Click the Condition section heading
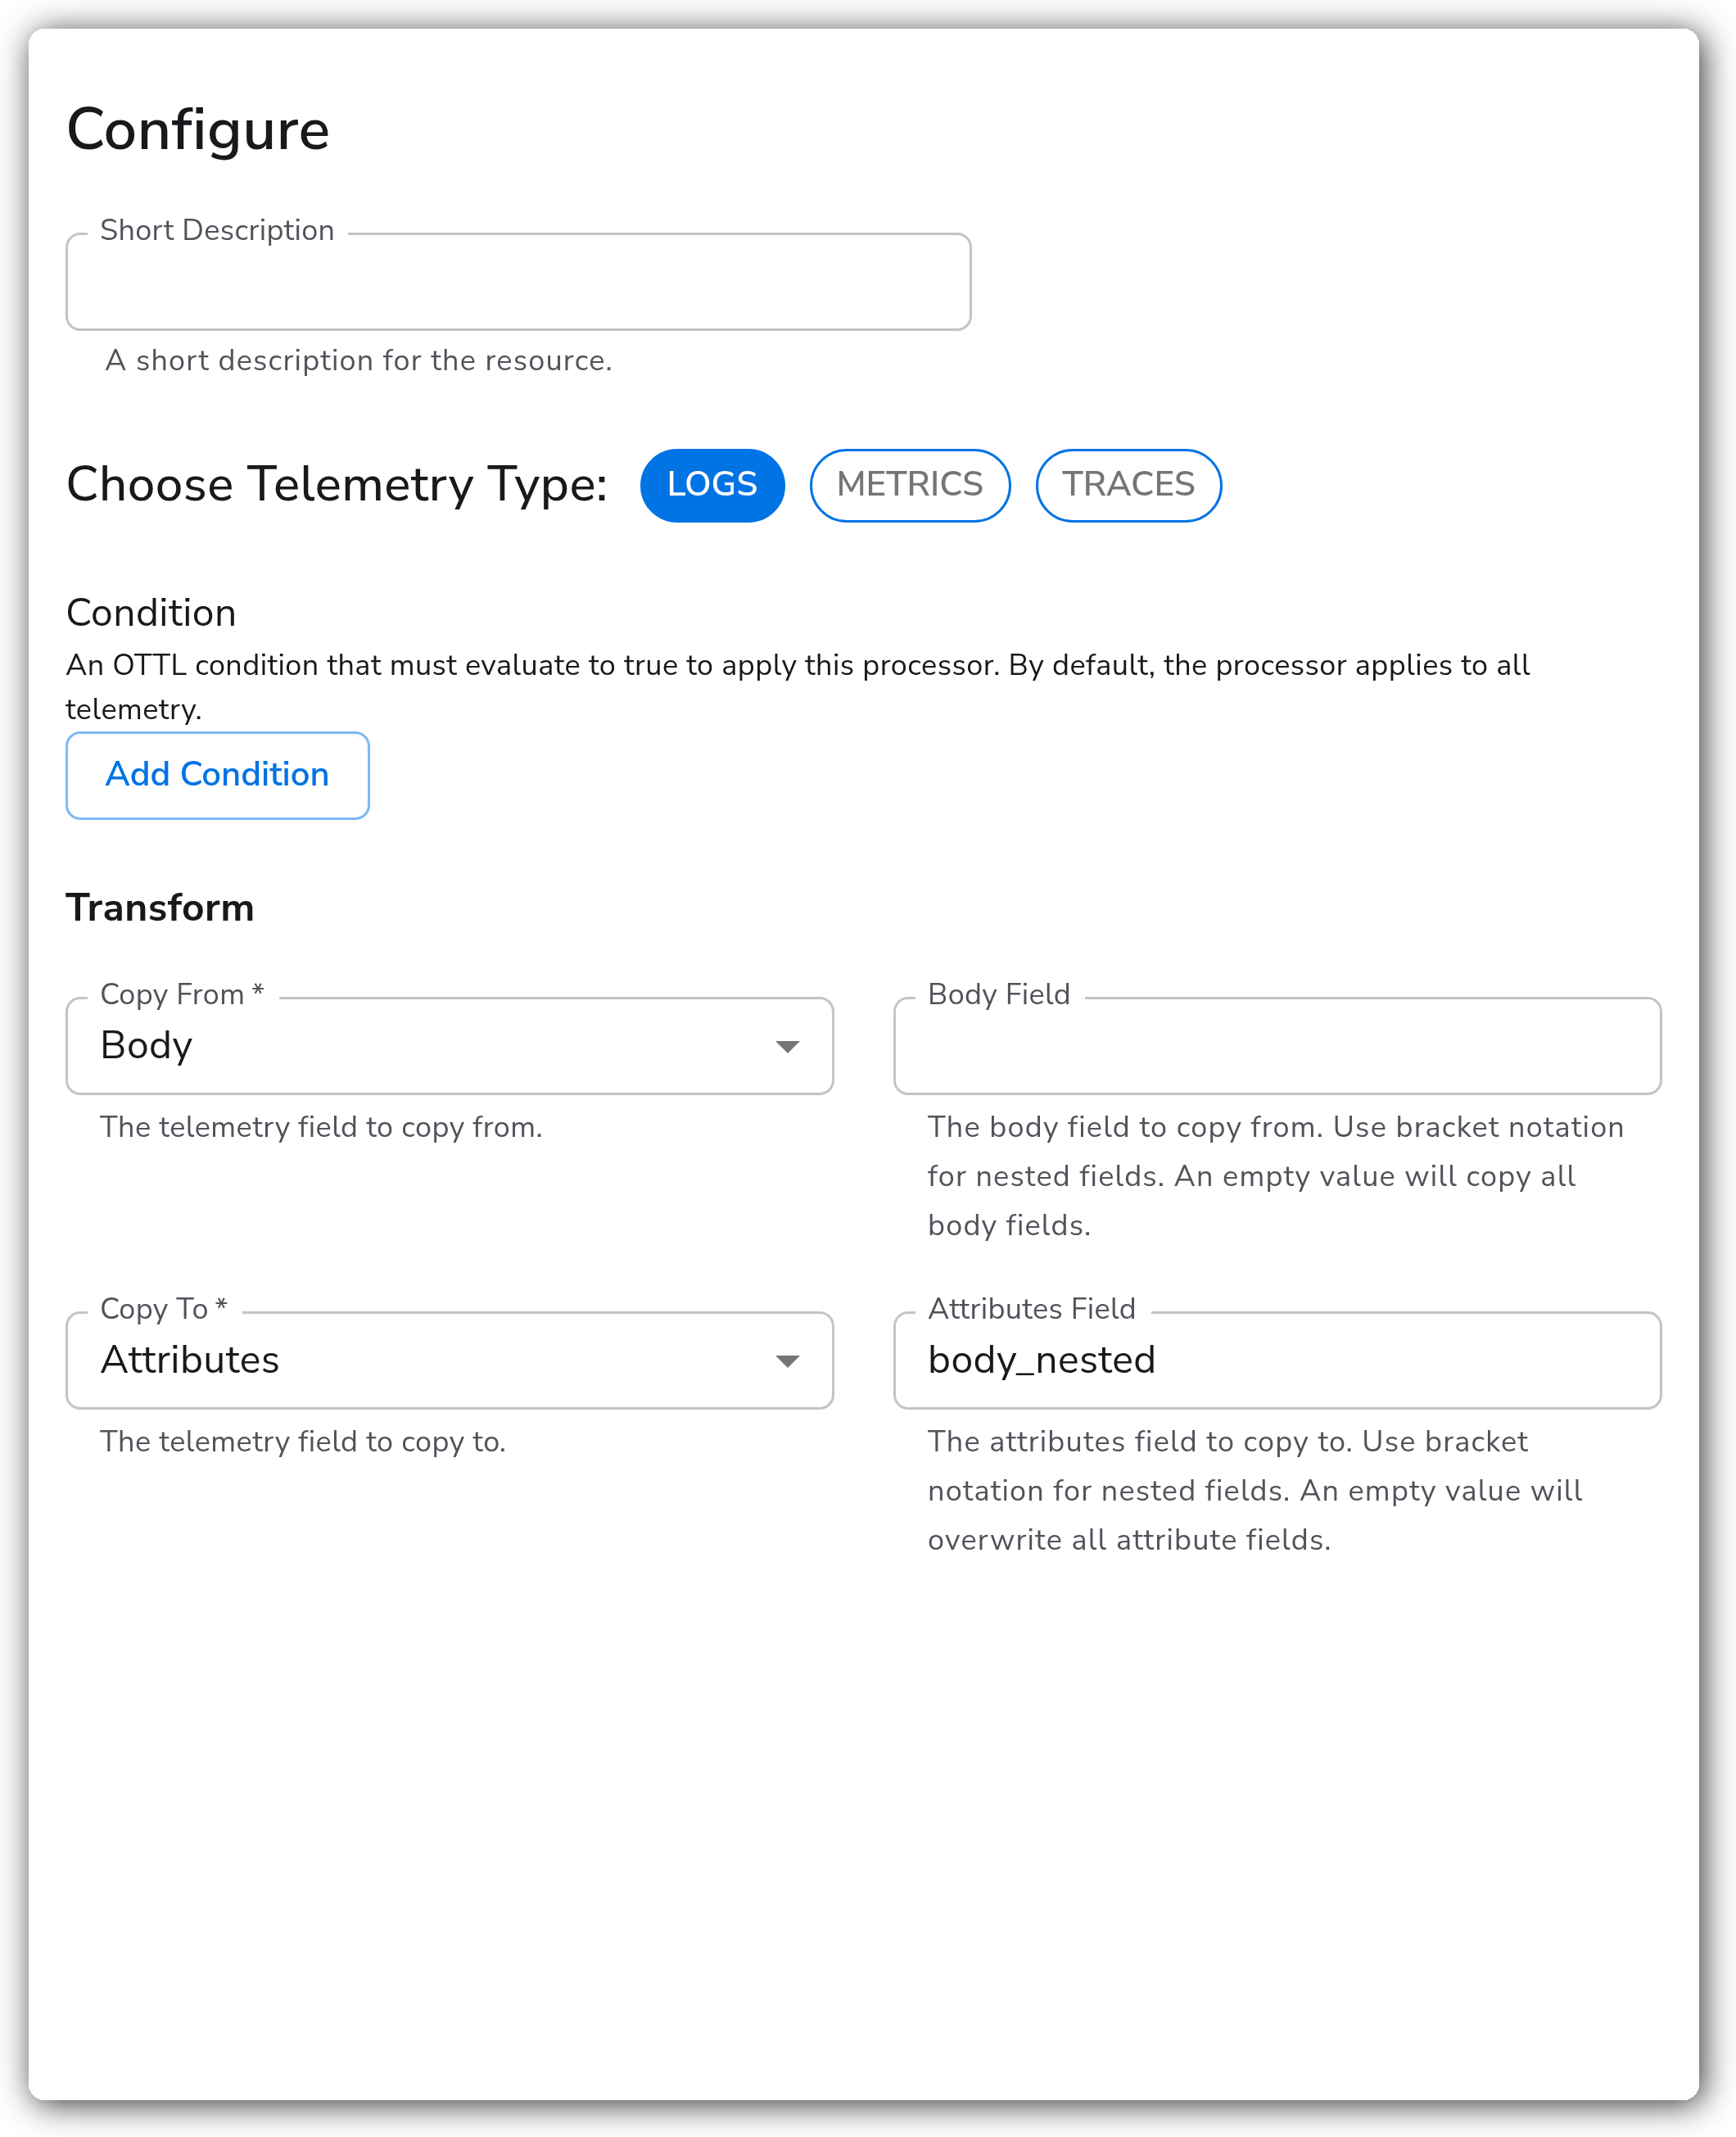This screenshot has height=2137, width=1736. coord(151,613)
